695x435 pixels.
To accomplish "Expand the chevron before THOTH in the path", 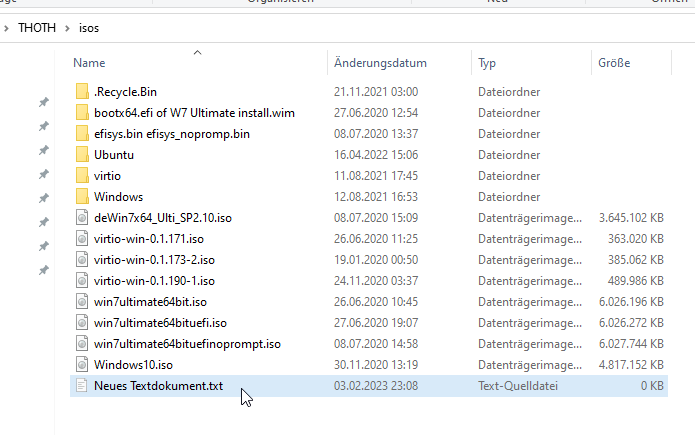I will (6, 28).
